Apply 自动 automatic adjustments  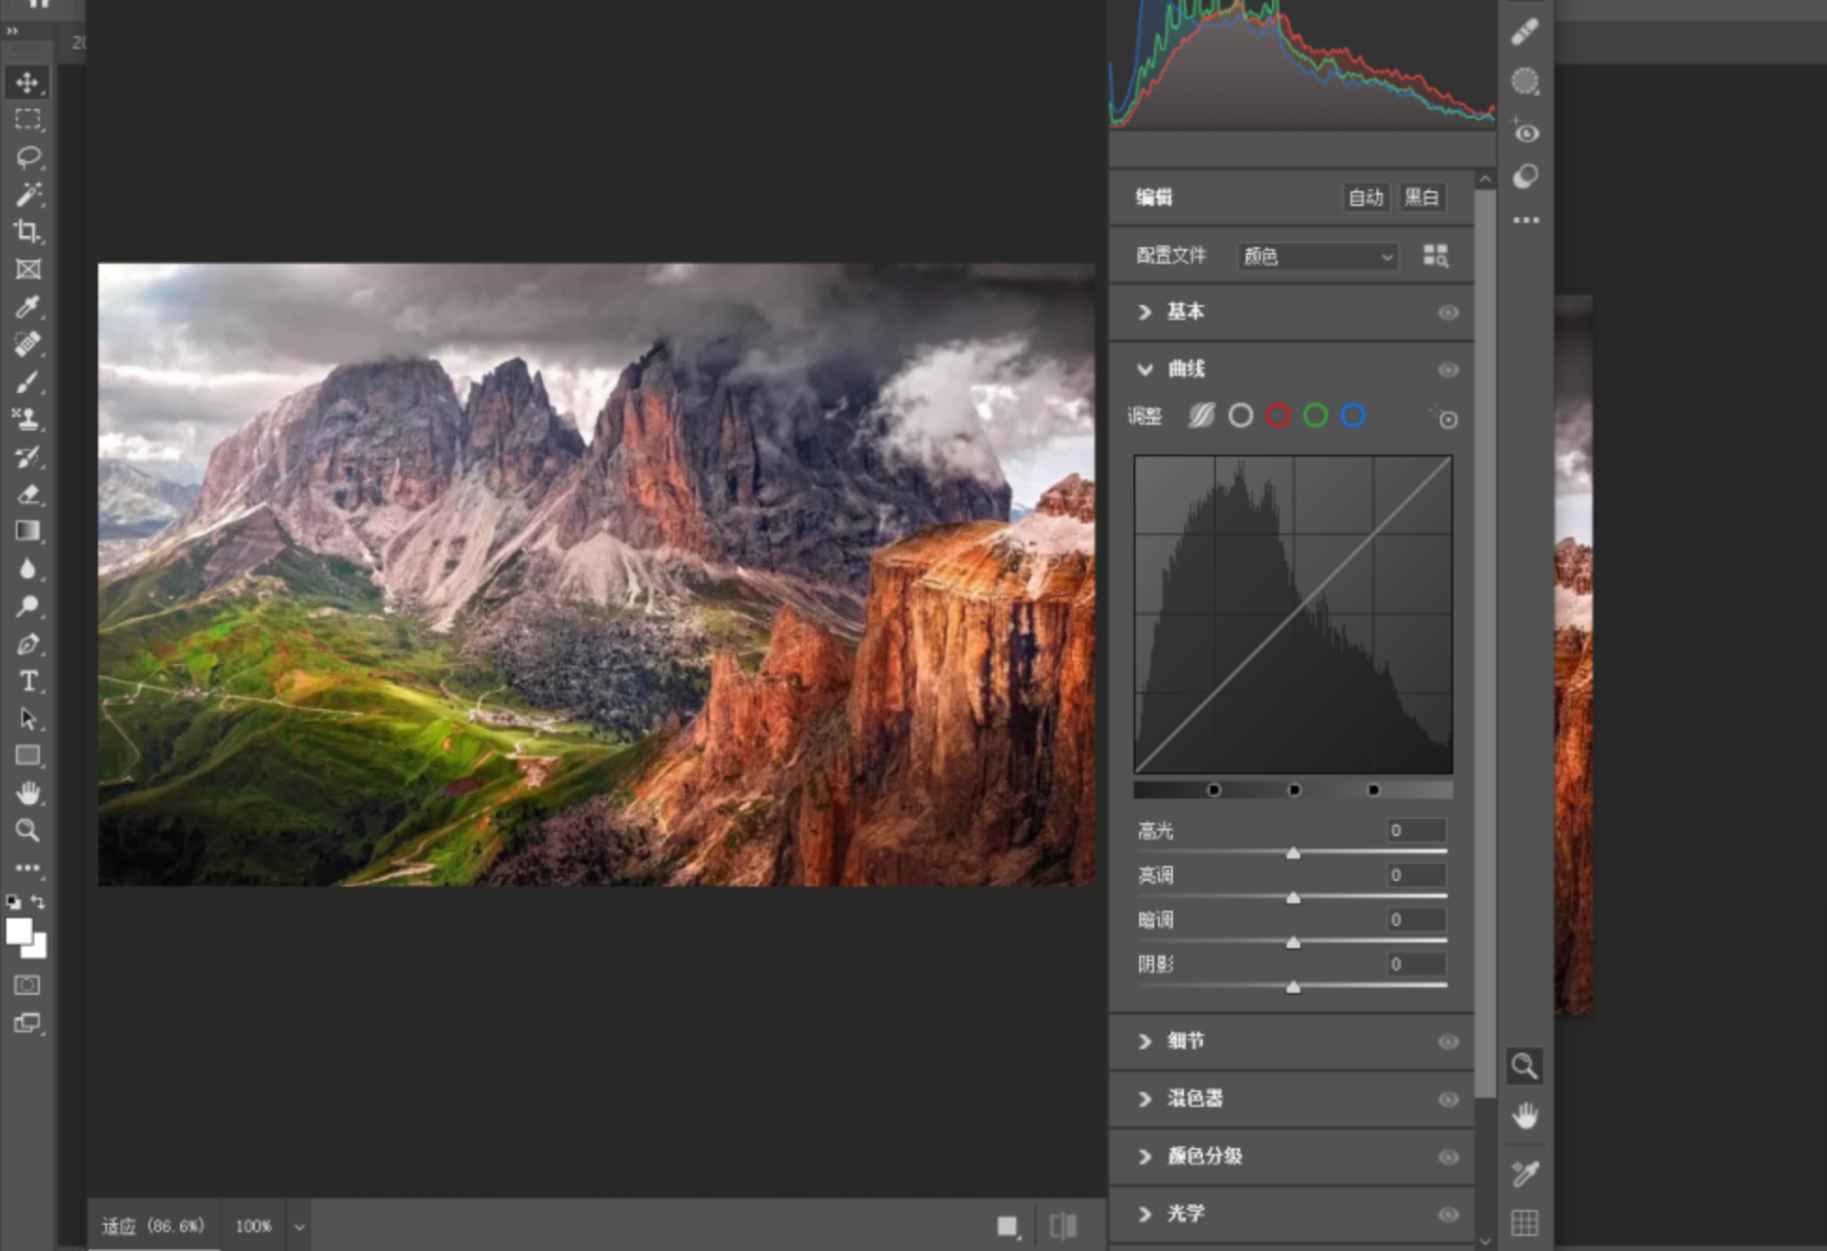click(1365, 197)
